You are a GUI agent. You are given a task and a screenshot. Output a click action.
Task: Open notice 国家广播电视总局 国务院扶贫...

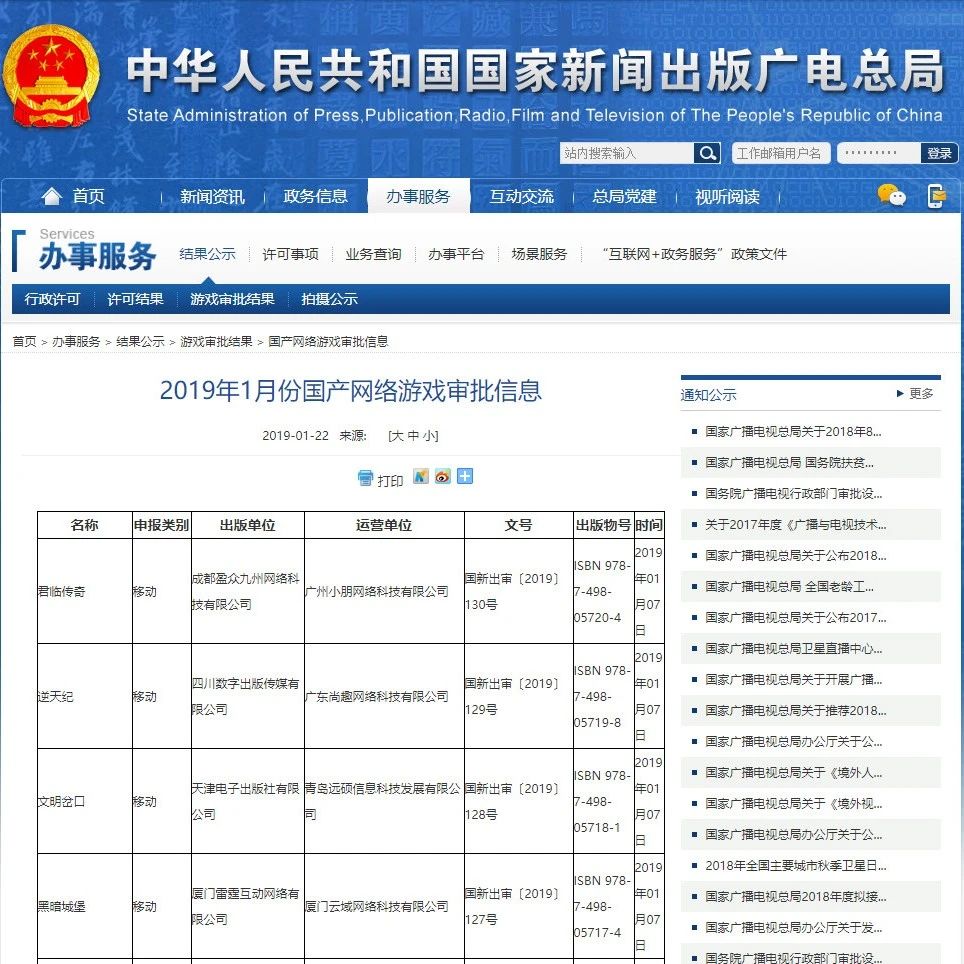[789, 462]
